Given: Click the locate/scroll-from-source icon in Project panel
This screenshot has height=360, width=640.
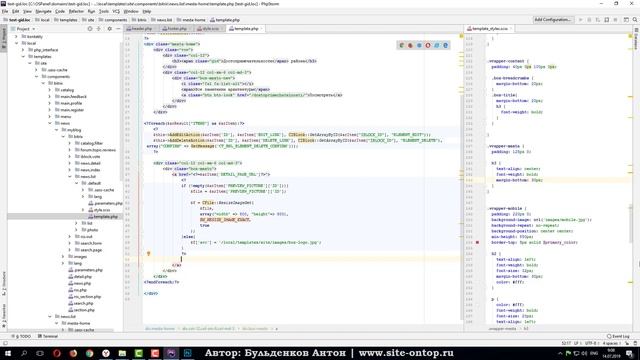Looking at the screenshot, I should click(90, 29).
